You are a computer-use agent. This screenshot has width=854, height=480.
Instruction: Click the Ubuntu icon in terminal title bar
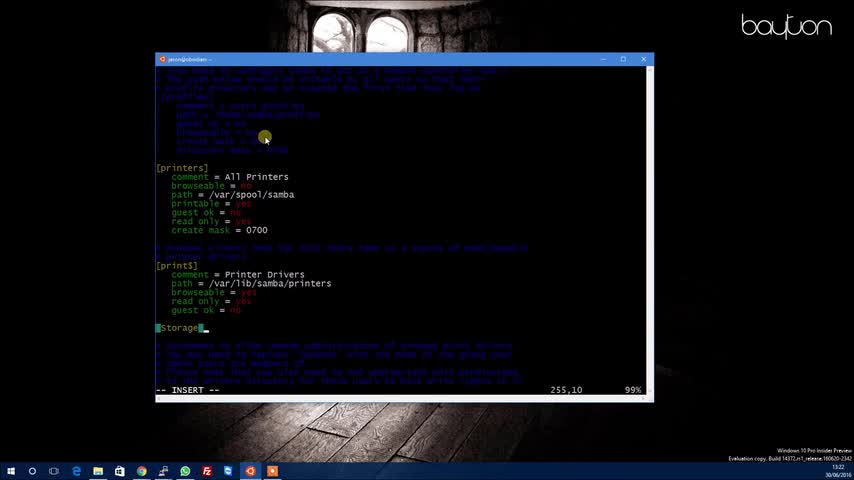162,59
